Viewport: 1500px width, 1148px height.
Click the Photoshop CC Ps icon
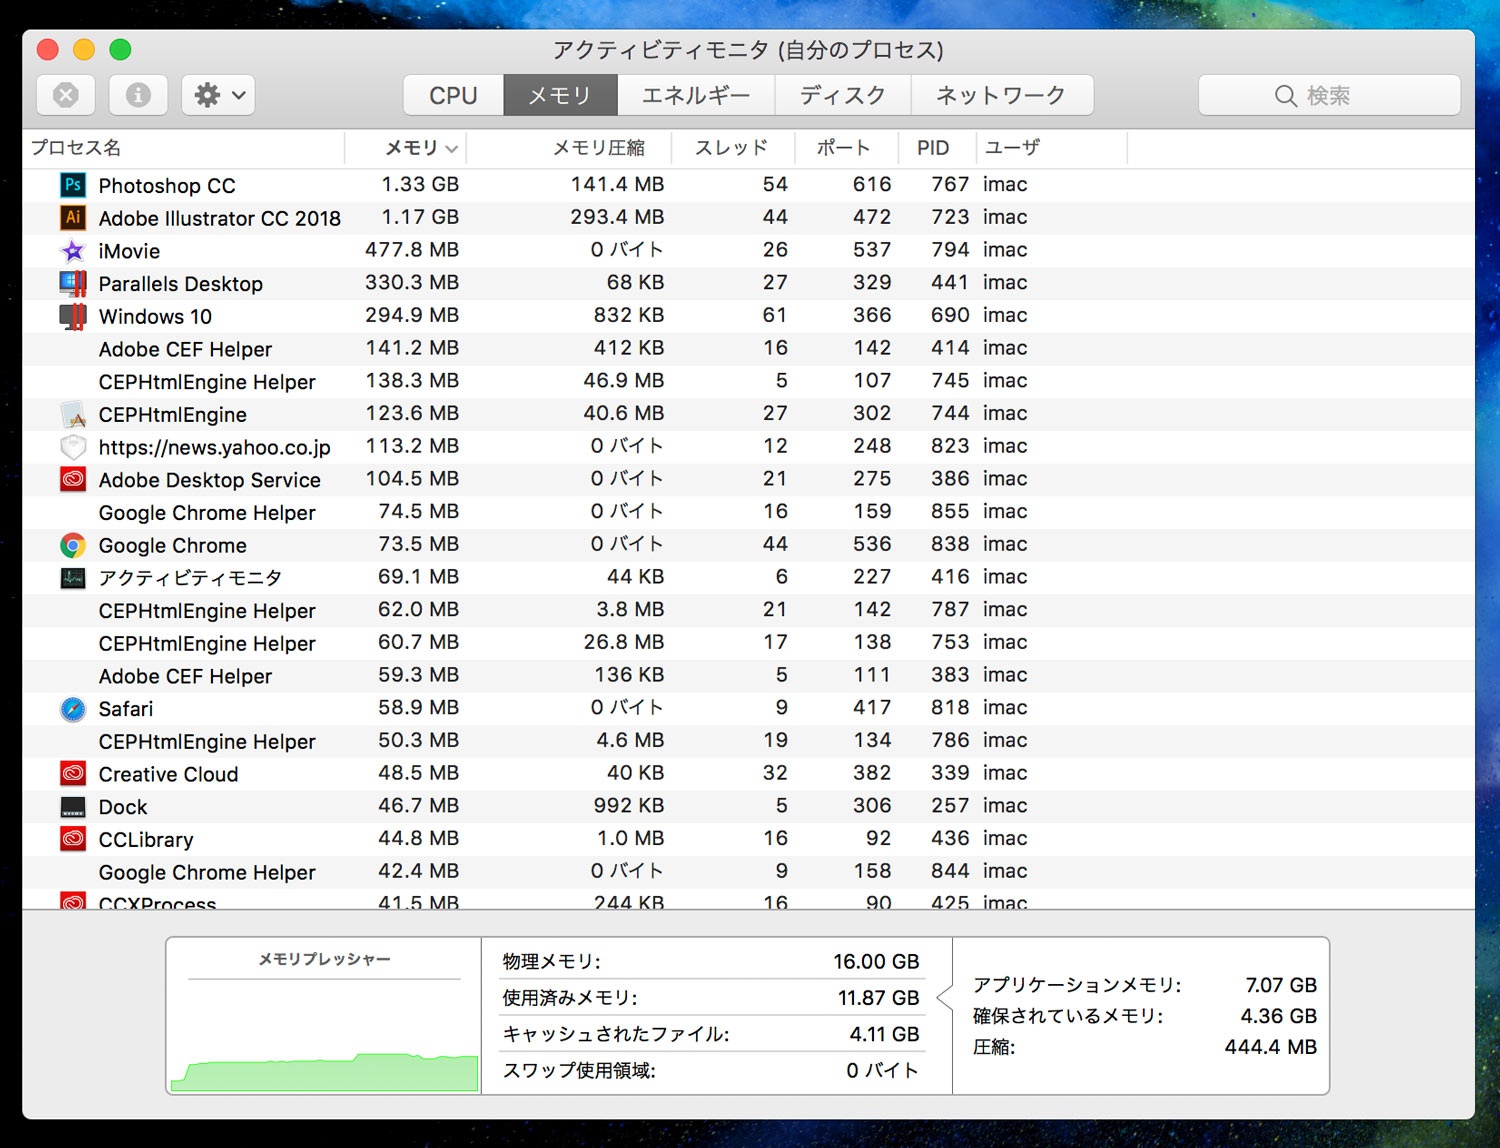73,185
